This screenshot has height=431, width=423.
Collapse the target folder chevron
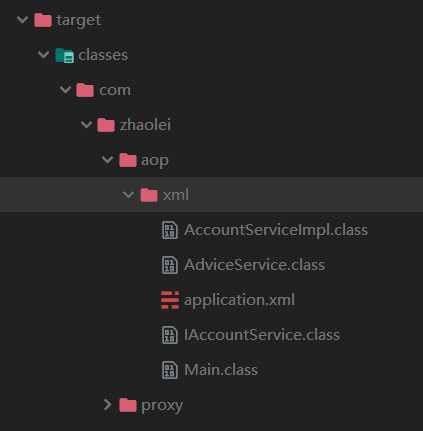[x=22, y=20]
